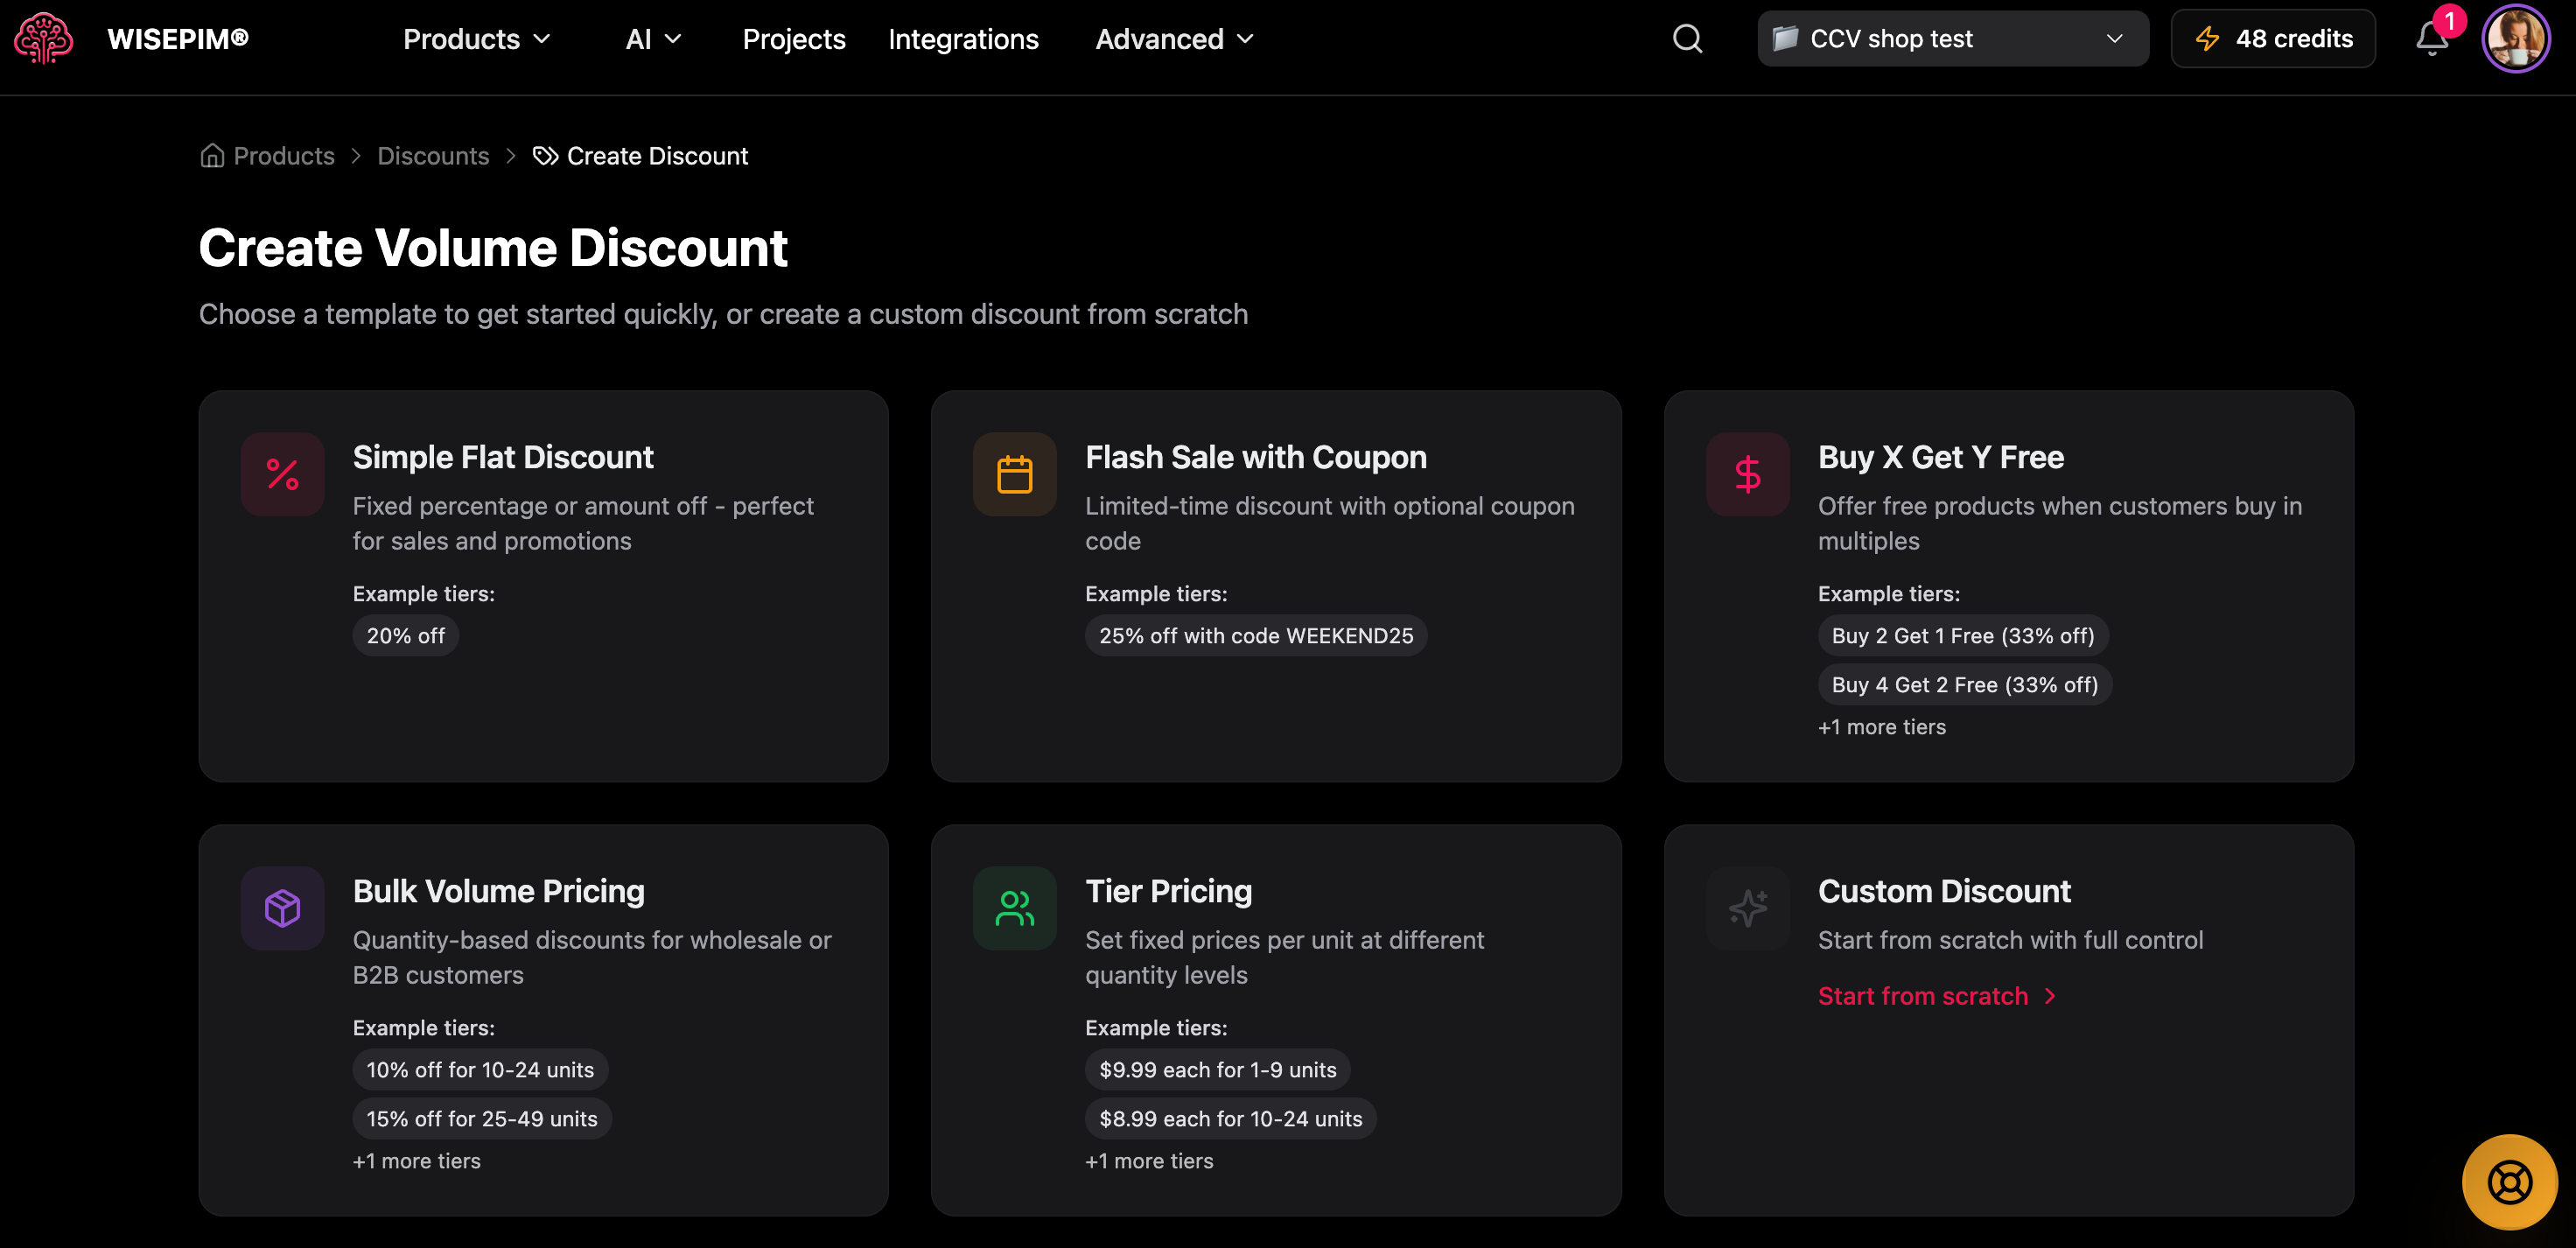2576x1248 pixels.
Task: Open notifications bell icon
Action: (x=2431, y=39)
